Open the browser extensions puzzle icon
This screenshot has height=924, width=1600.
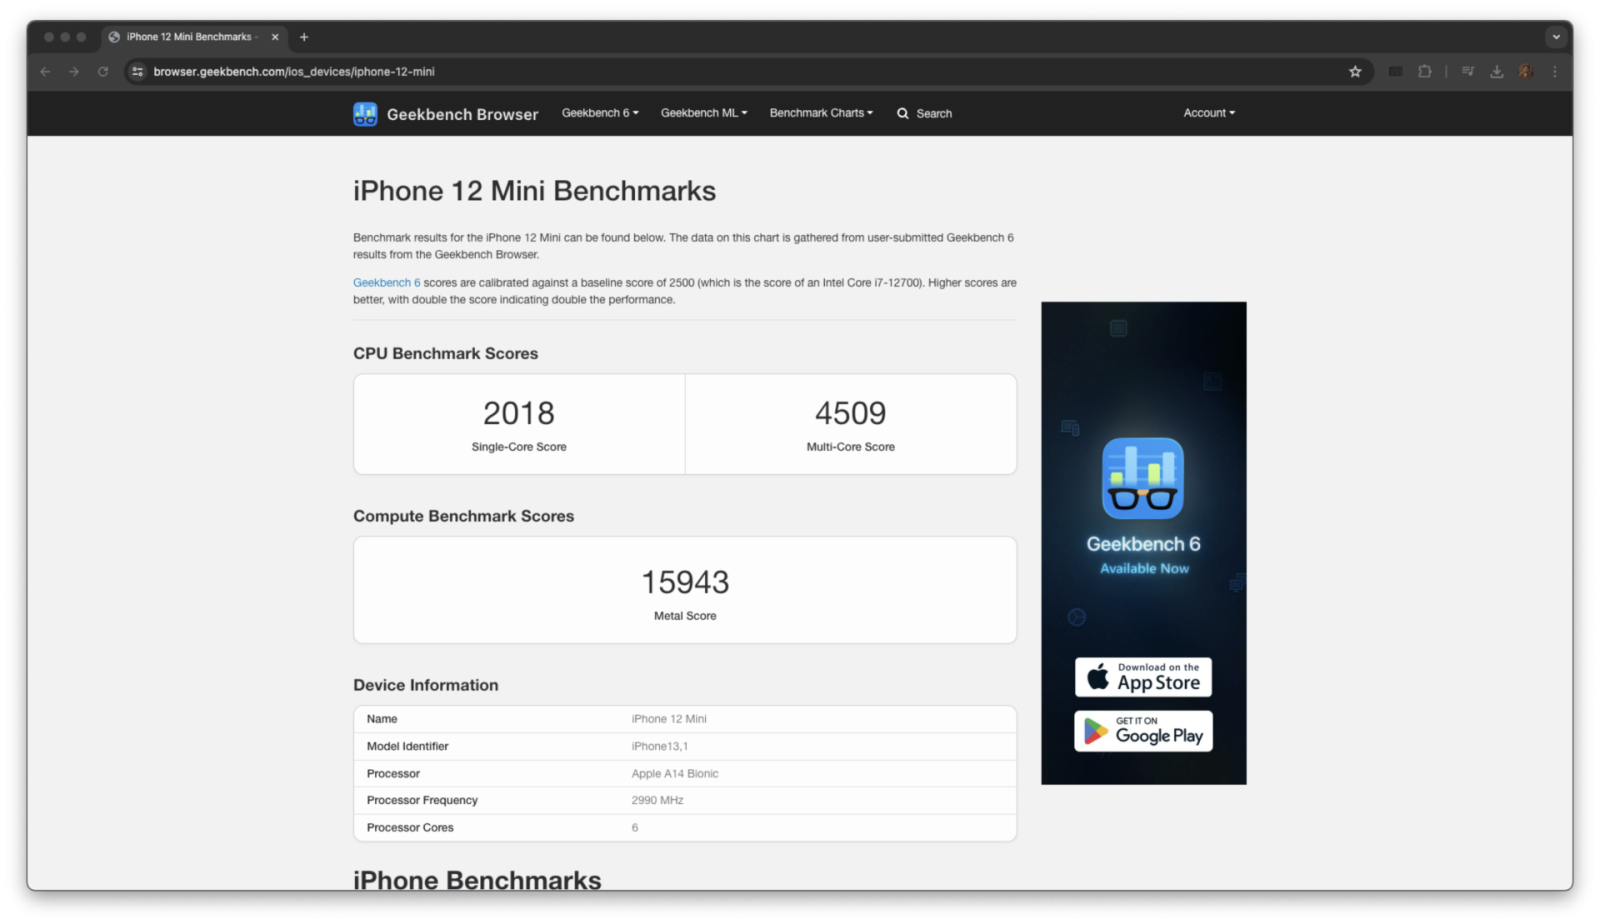1425,72
